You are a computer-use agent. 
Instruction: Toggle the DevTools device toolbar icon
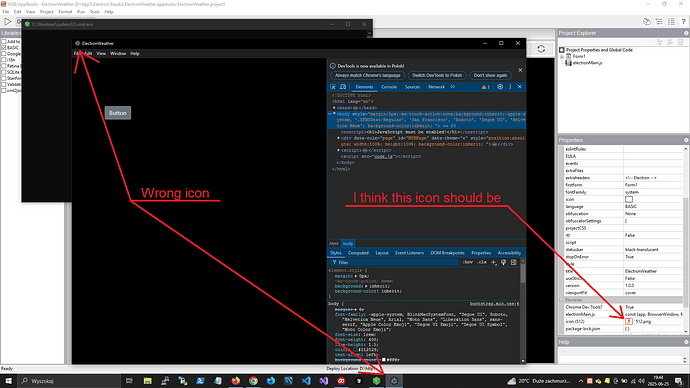(343, 87)
